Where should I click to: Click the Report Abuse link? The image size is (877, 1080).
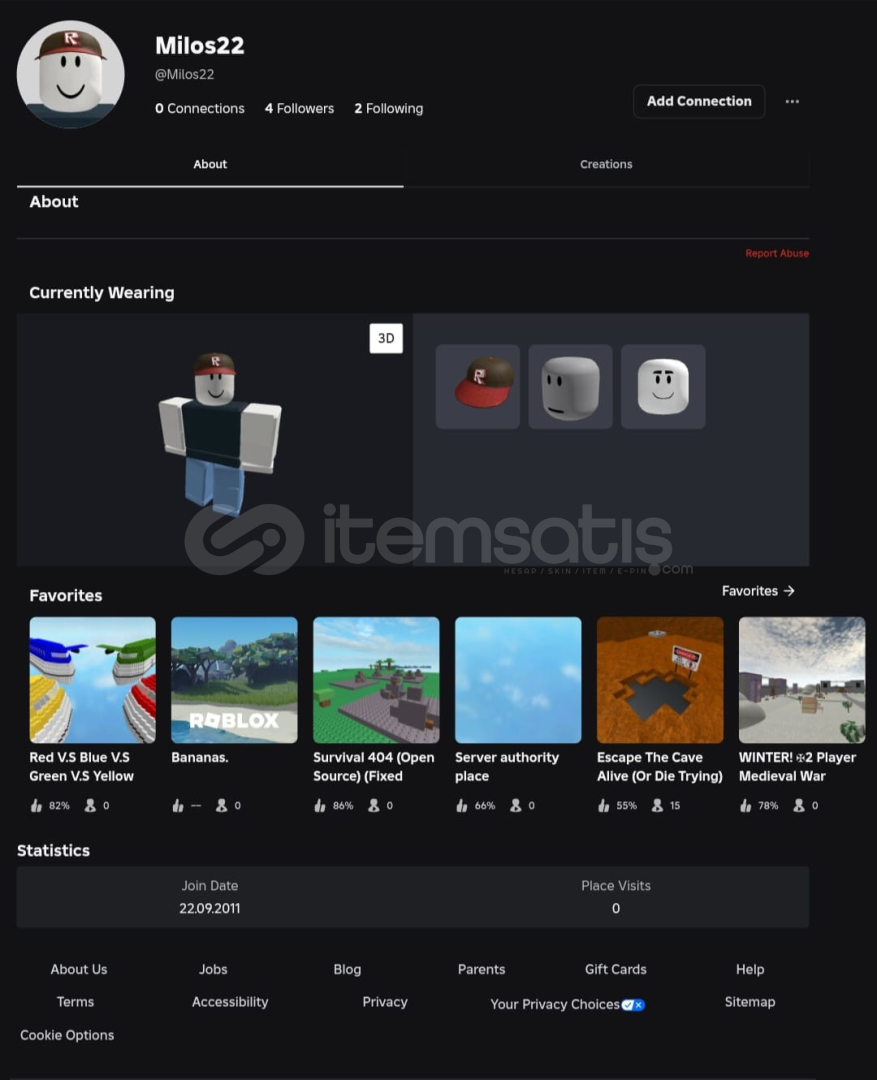[x=776, y=253]
